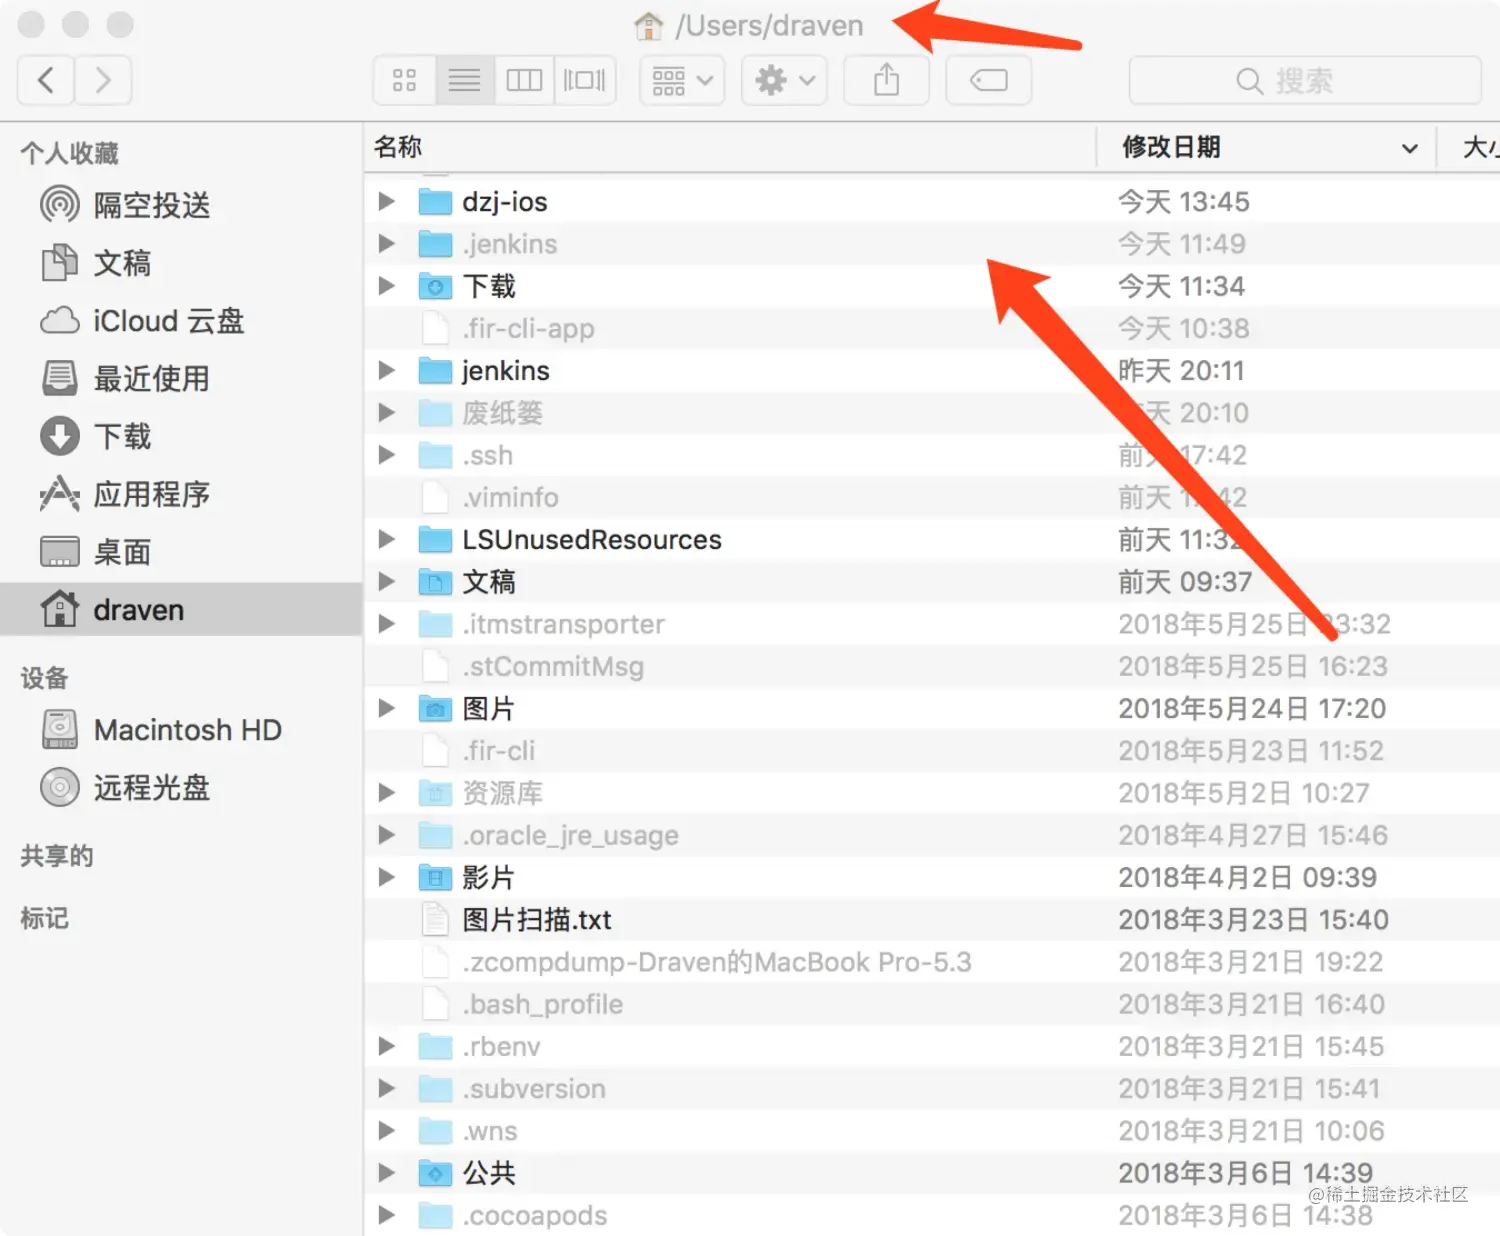
Task: Select the jenkins folder icon
Action: pyautogui.click(x=435, y=371)
